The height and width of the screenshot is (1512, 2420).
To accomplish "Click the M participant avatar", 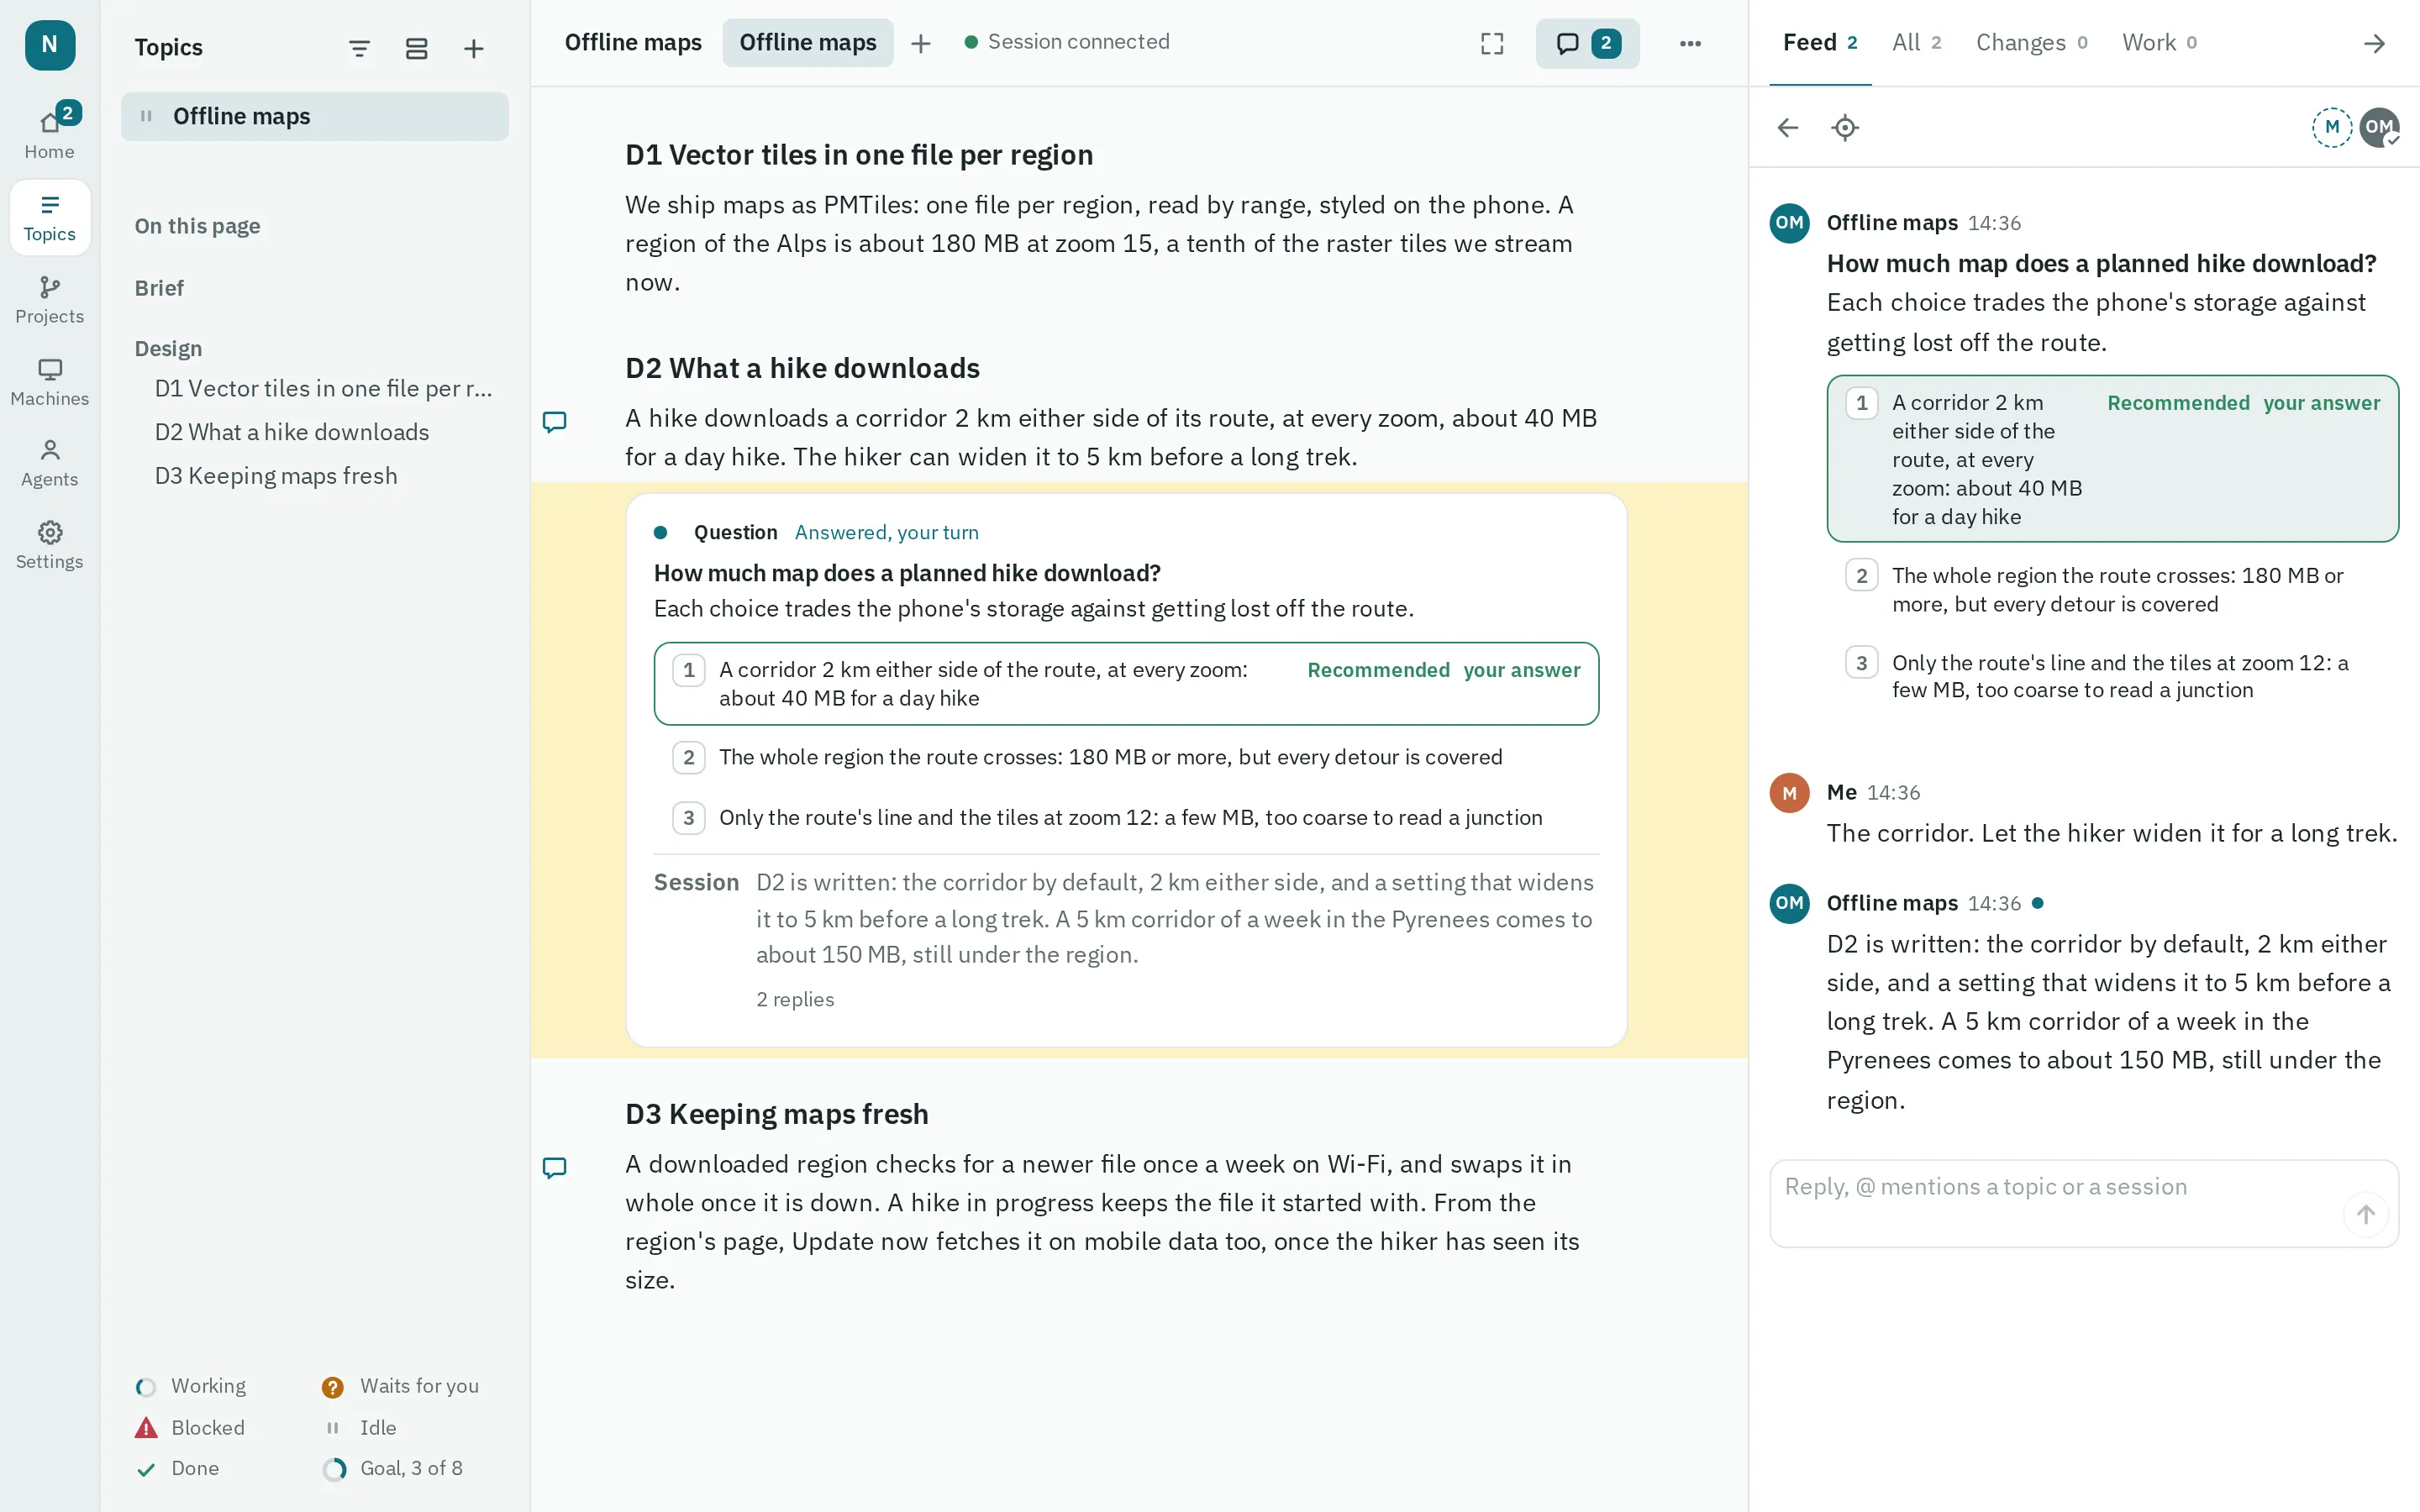I will point(2331,127).
